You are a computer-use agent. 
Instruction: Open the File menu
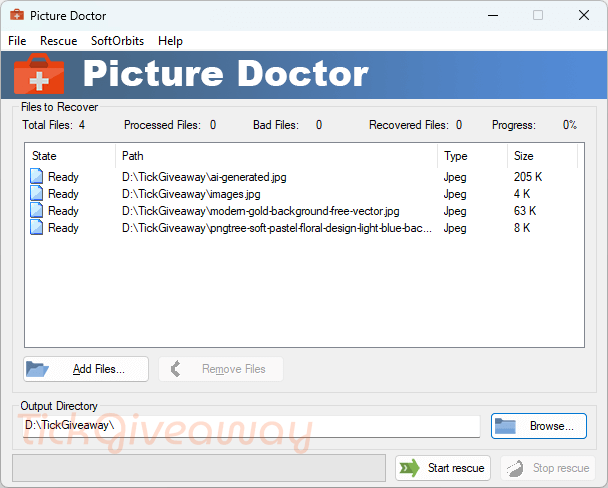(x=17, y=41)
